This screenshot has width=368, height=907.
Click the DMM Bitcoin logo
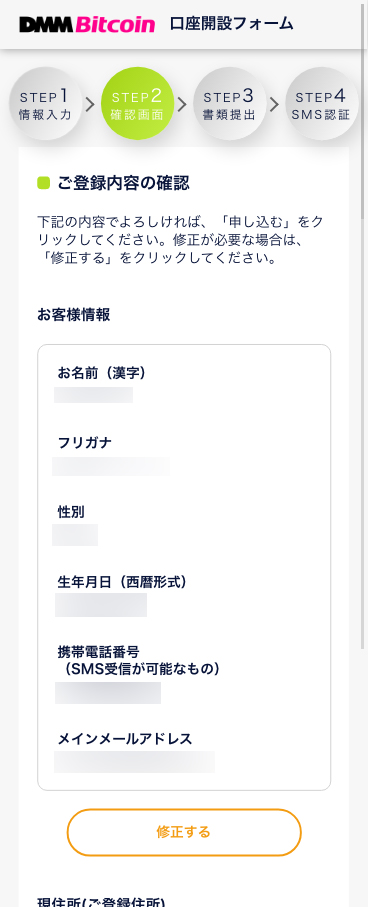[x=87, y=24]
